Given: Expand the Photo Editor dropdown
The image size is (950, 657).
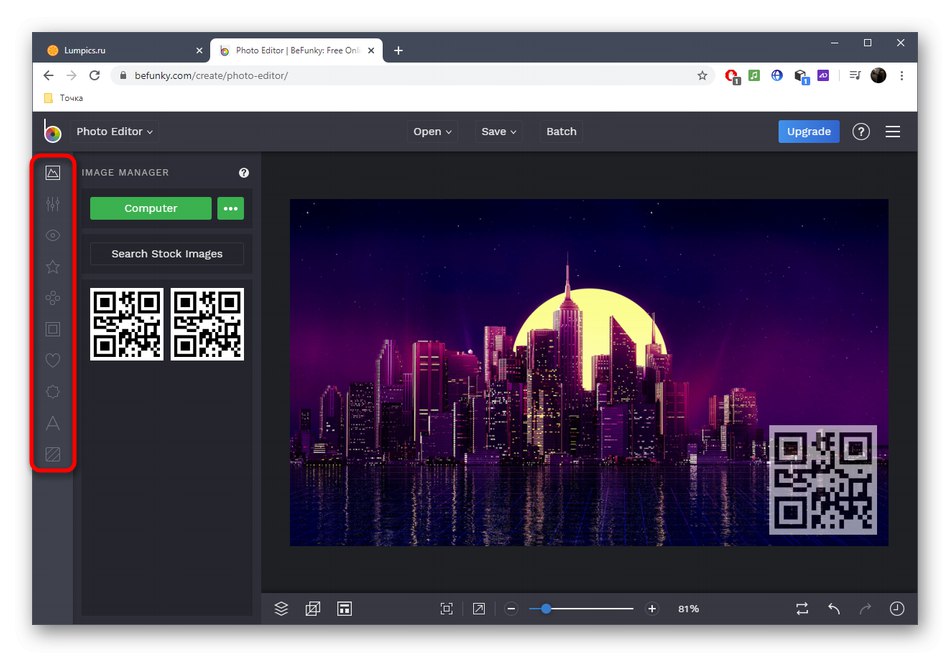Looking at the screenshot, I should pyautogui.click(x=115, y=132).
